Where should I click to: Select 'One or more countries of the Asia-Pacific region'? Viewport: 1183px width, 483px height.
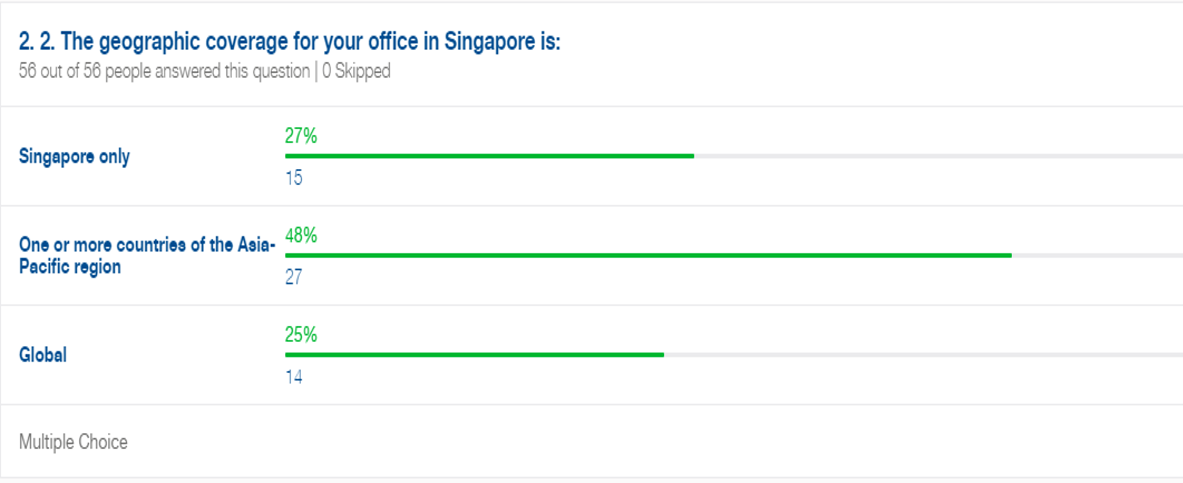click(x=147, y=256)
